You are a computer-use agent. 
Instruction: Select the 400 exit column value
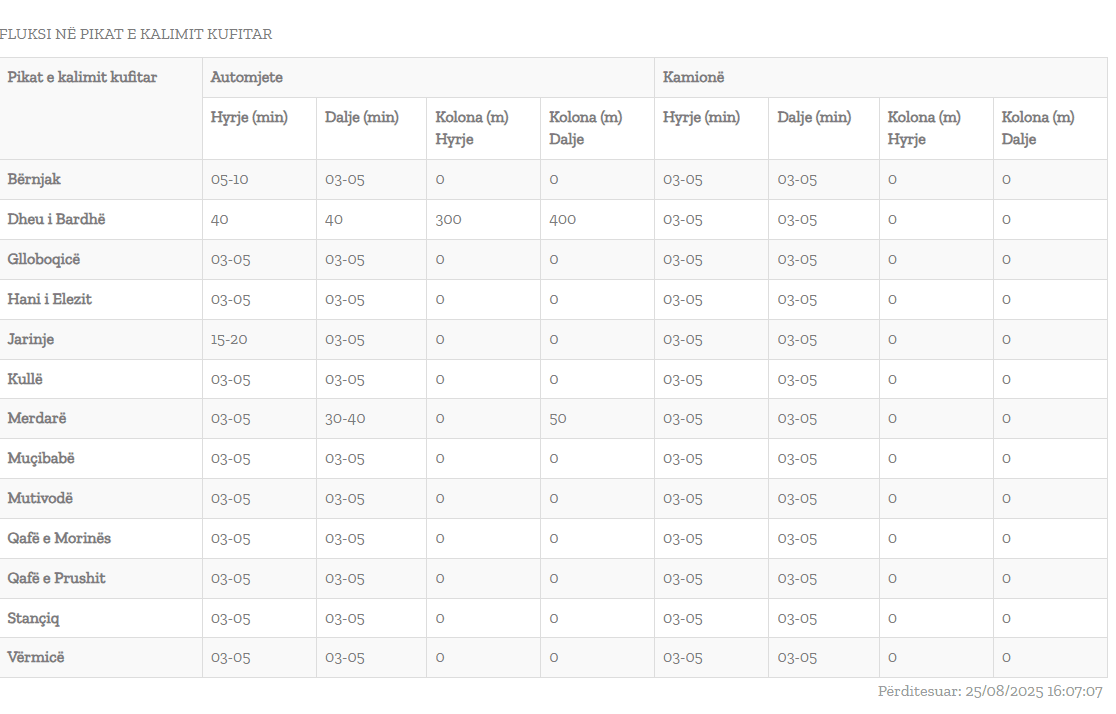(x=562, y=219)
